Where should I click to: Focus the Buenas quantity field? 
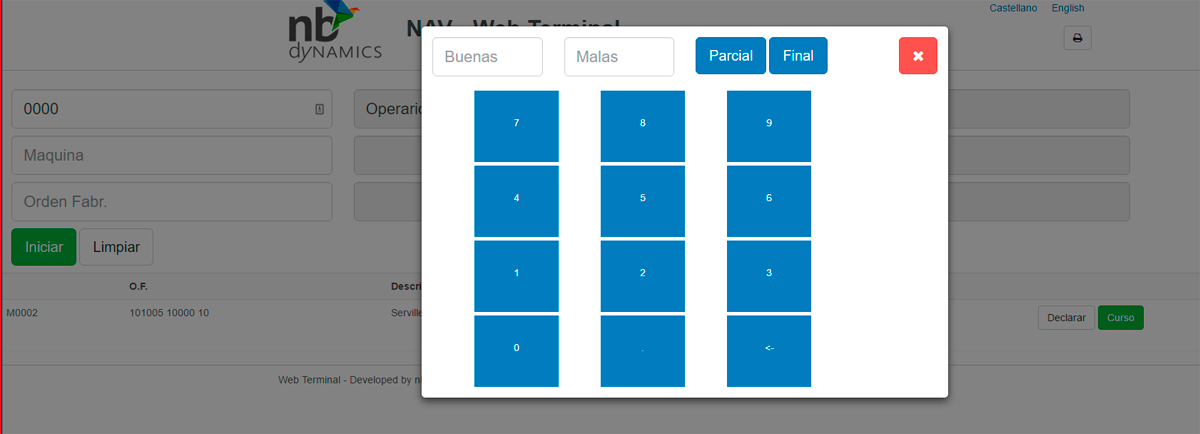point(487,57)
